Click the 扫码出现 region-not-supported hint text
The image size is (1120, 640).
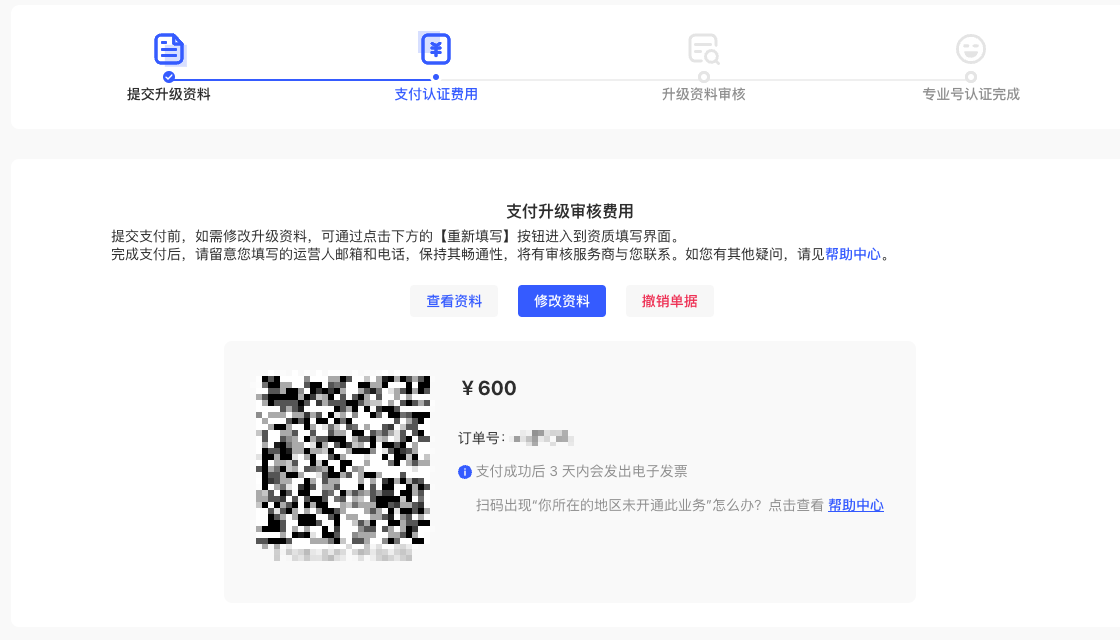click(650, 506)
